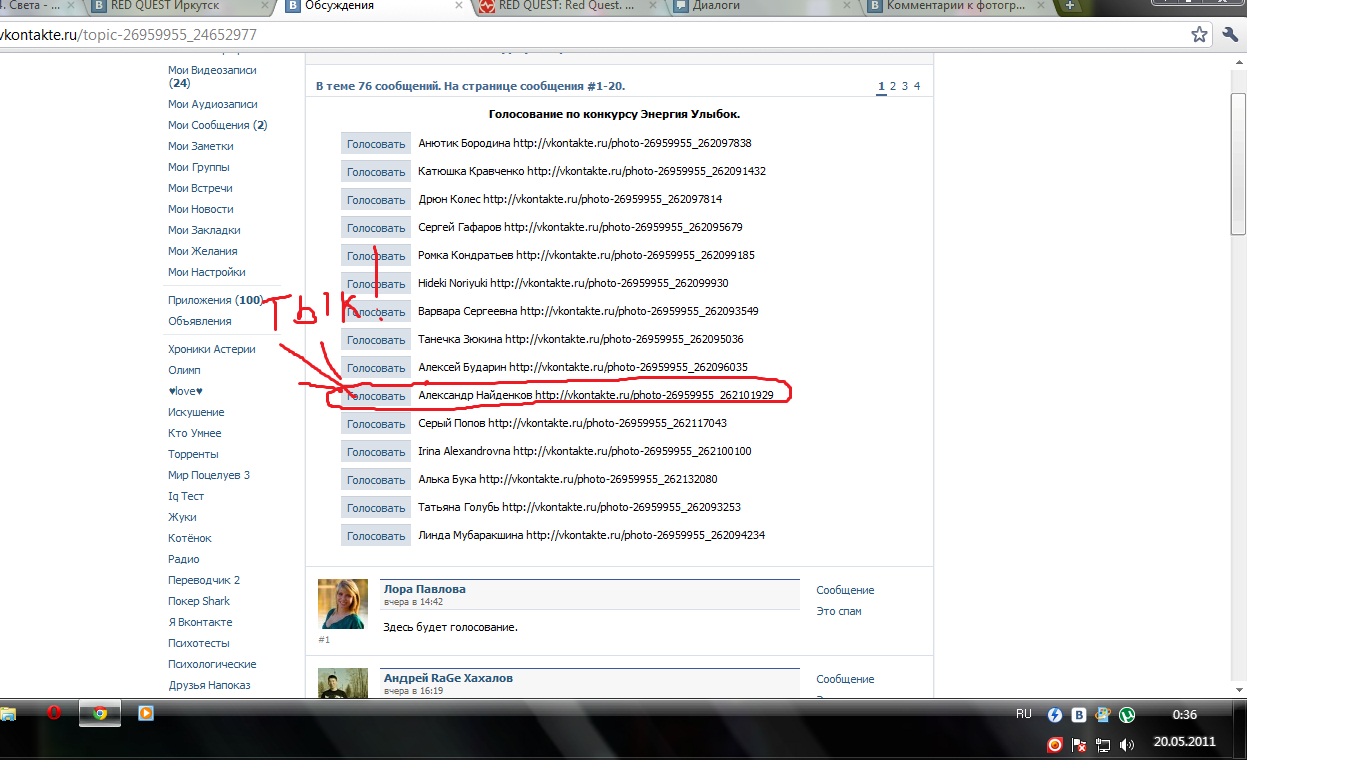Vote for Александр Найденков
The width and height of the screenshot is (1366, 768).
375,396
